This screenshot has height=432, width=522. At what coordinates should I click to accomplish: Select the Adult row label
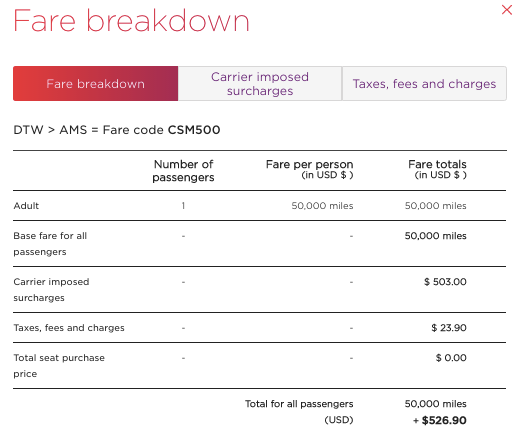click(26, 206)
